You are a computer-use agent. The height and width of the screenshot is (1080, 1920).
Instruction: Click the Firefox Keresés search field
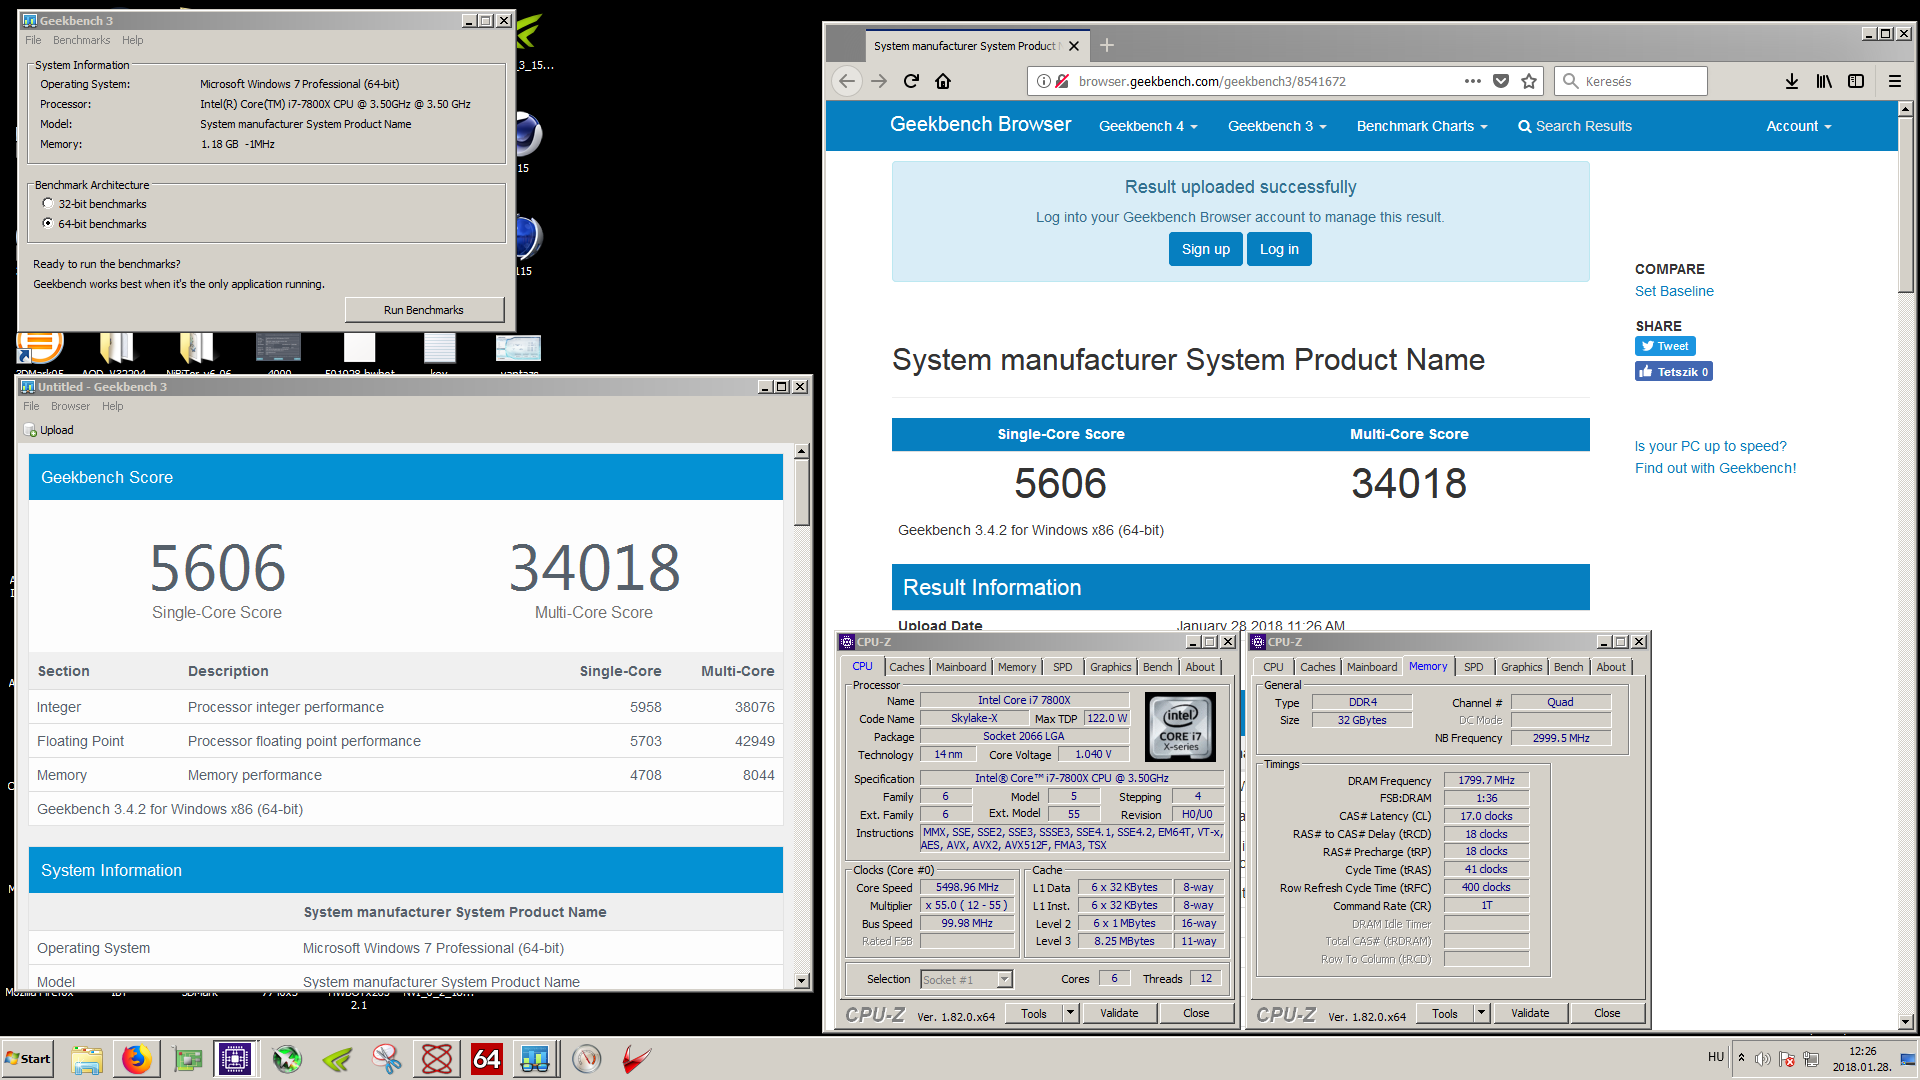[x=1630, y=81]
